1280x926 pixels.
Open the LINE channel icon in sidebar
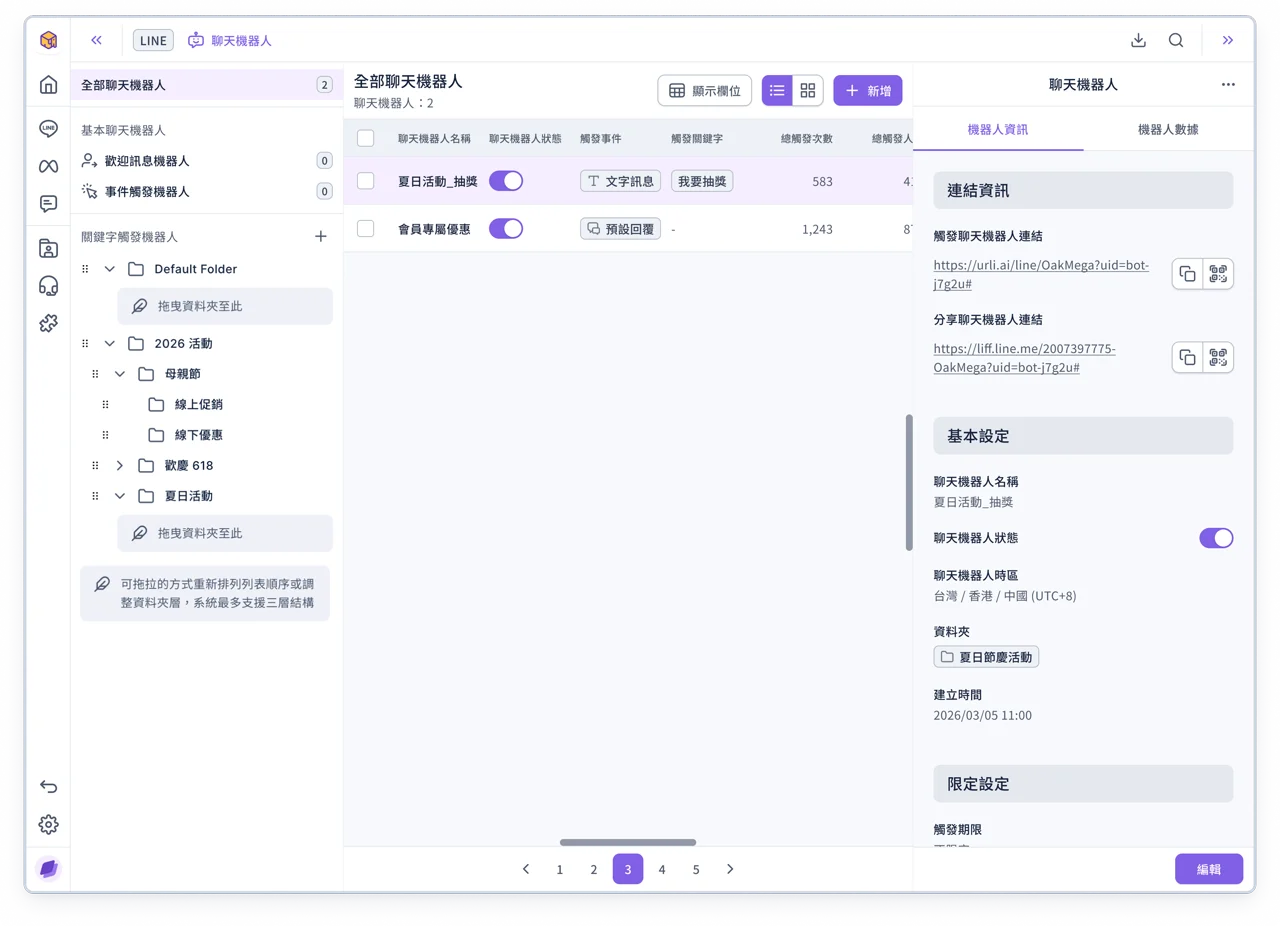click(x=48, y=128)
